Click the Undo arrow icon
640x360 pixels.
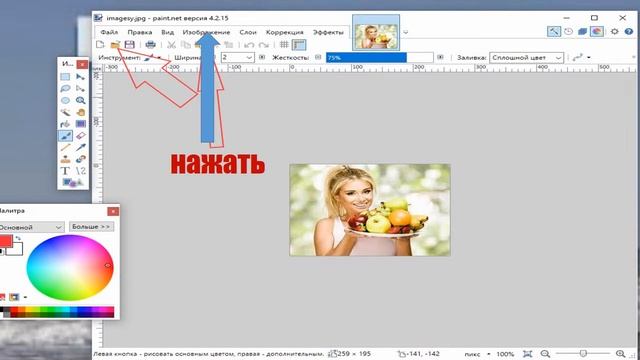tap(249, 44)
